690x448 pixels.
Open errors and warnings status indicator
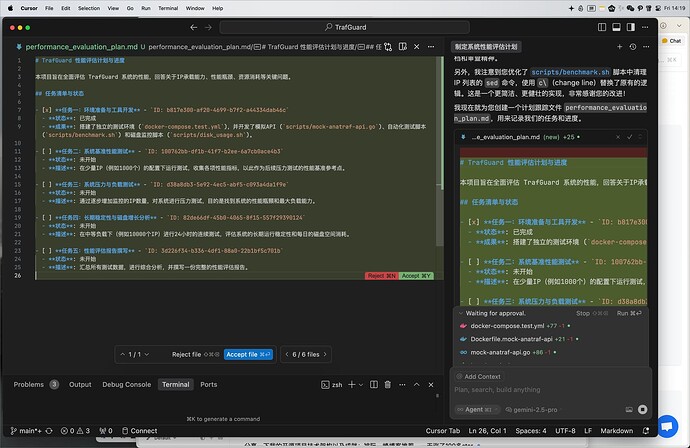(x=75, y=431)
